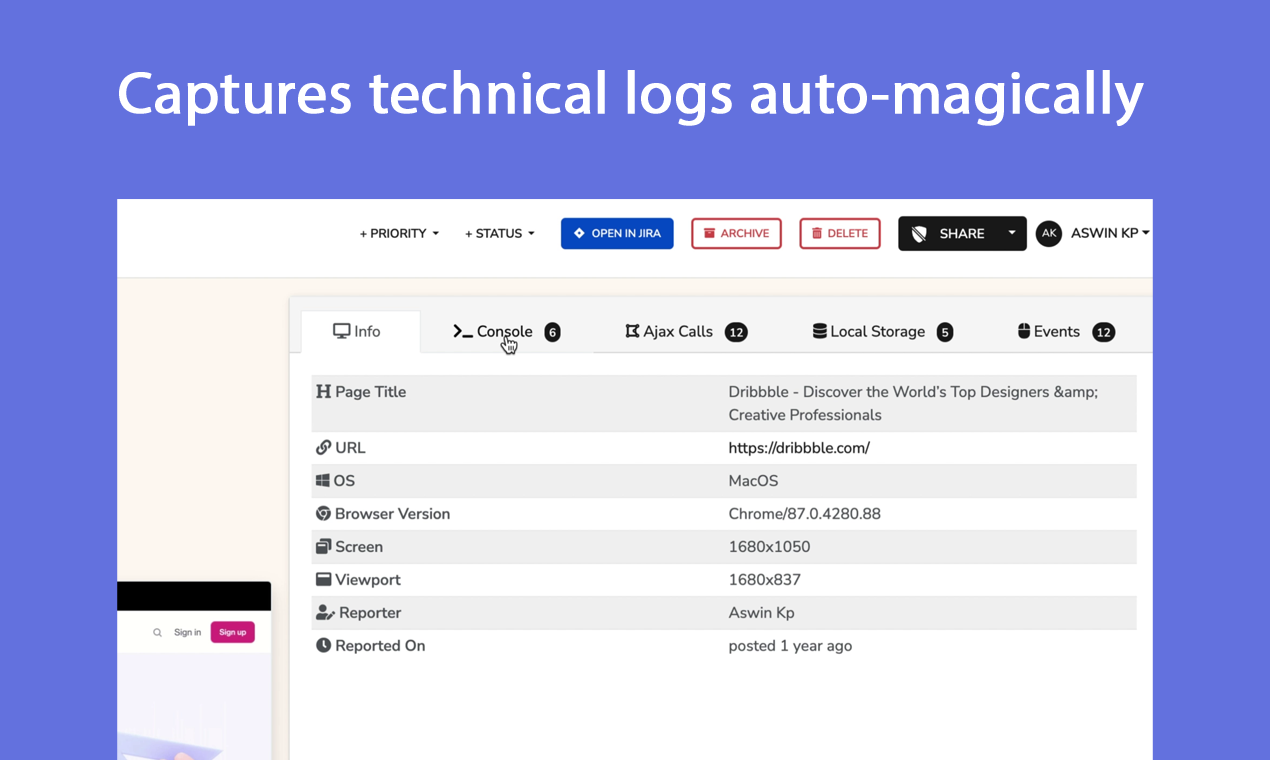Select the posted 1 year ago text

pyautogui.click(x=790, y=646)
